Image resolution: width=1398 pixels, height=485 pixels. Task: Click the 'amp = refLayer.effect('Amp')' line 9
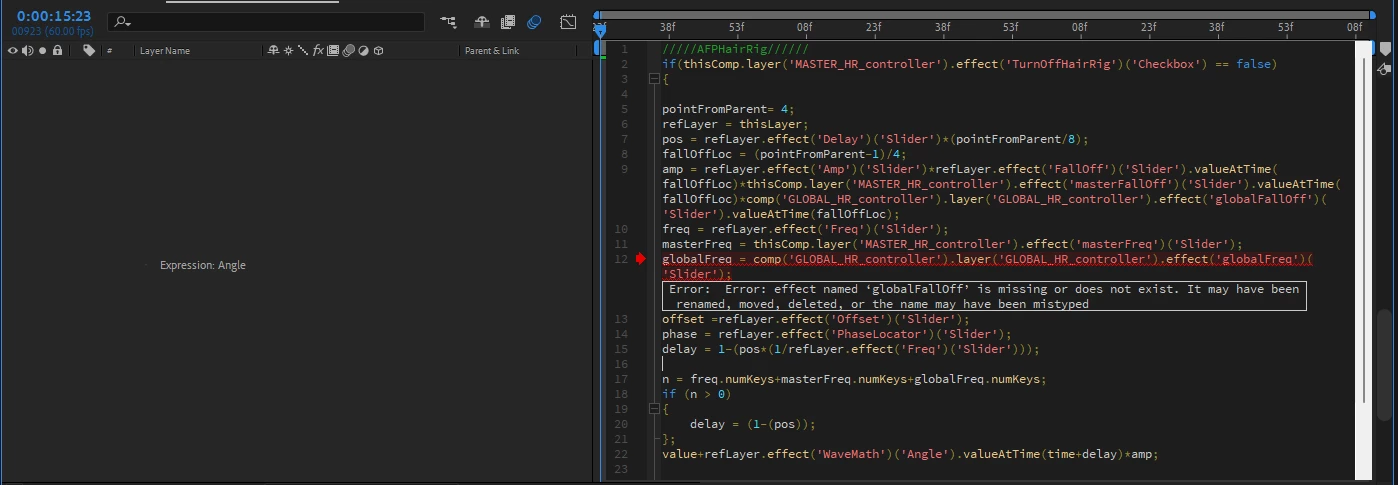pyautogui.click(x=1000, y=192)
